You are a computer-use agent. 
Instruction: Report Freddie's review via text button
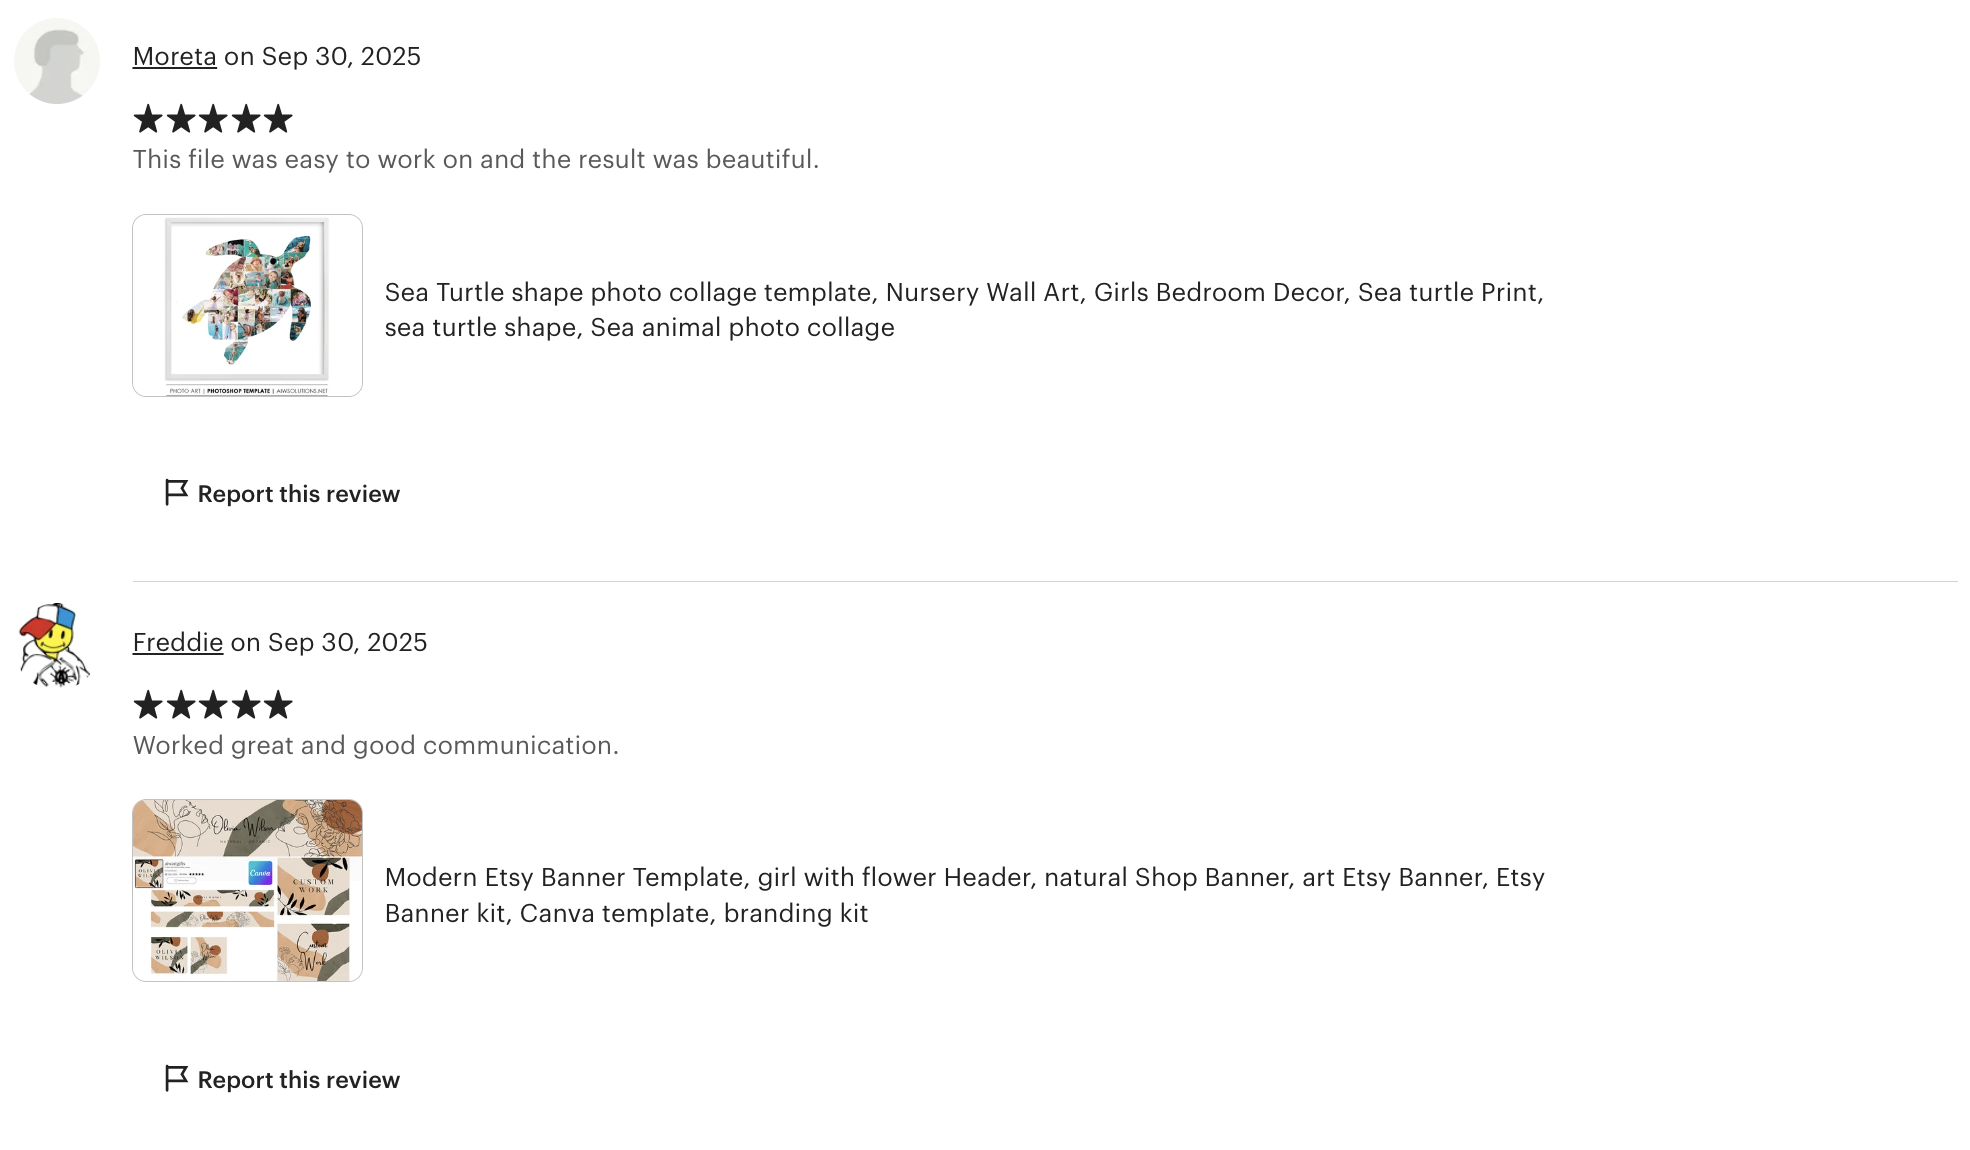[298, 1080]
